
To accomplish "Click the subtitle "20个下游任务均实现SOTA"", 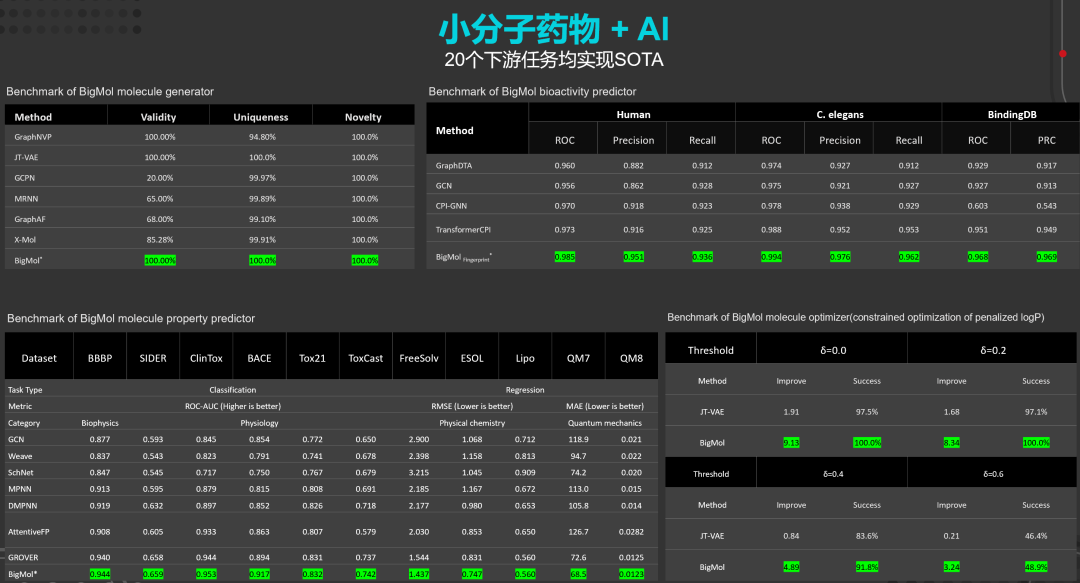I will pos(554,60).
